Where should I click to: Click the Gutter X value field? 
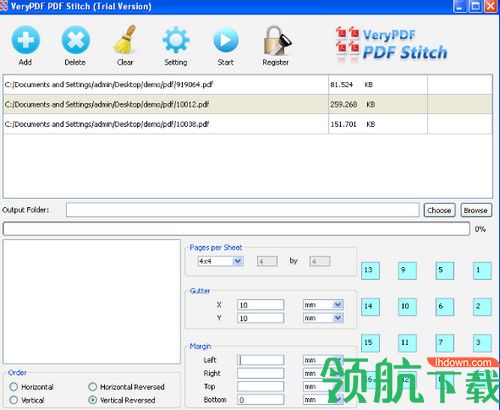(x=260, y=305)
